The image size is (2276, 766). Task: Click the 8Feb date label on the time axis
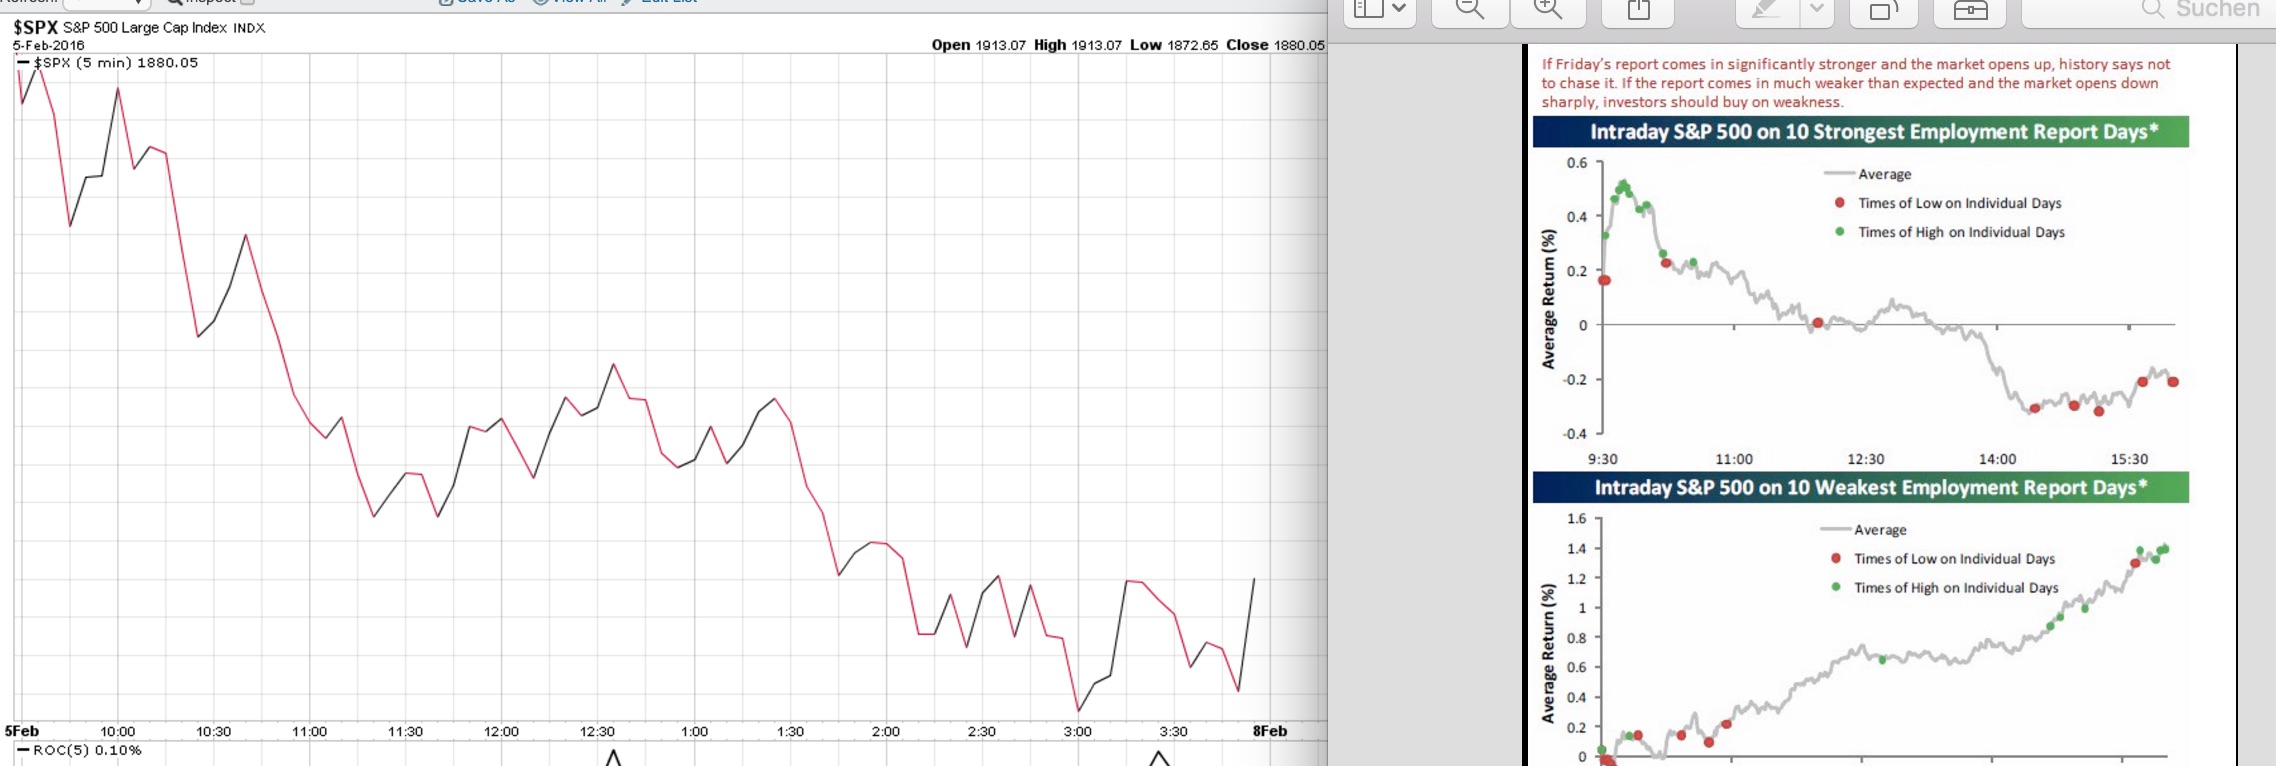(1270, 731)
